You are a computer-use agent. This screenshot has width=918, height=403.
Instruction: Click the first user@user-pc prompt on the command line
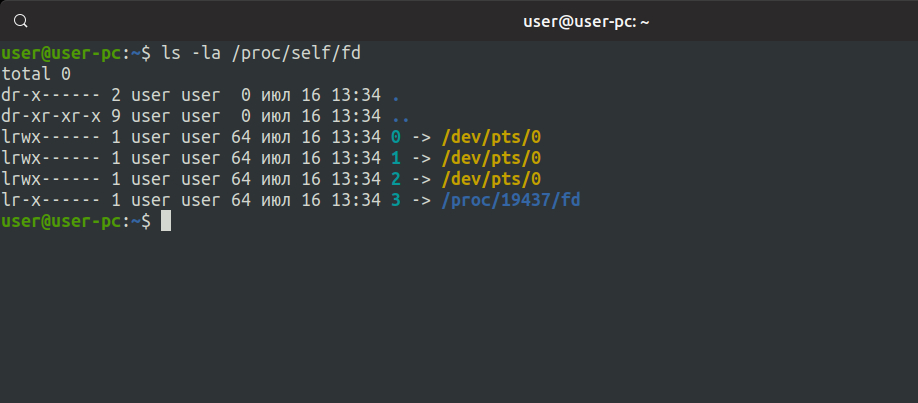coord(60,52)
